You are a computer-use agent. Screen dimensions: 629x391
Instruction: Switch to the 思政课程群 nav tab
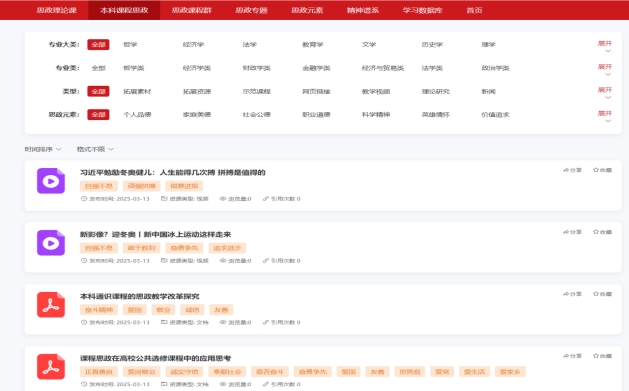[192, 10]
